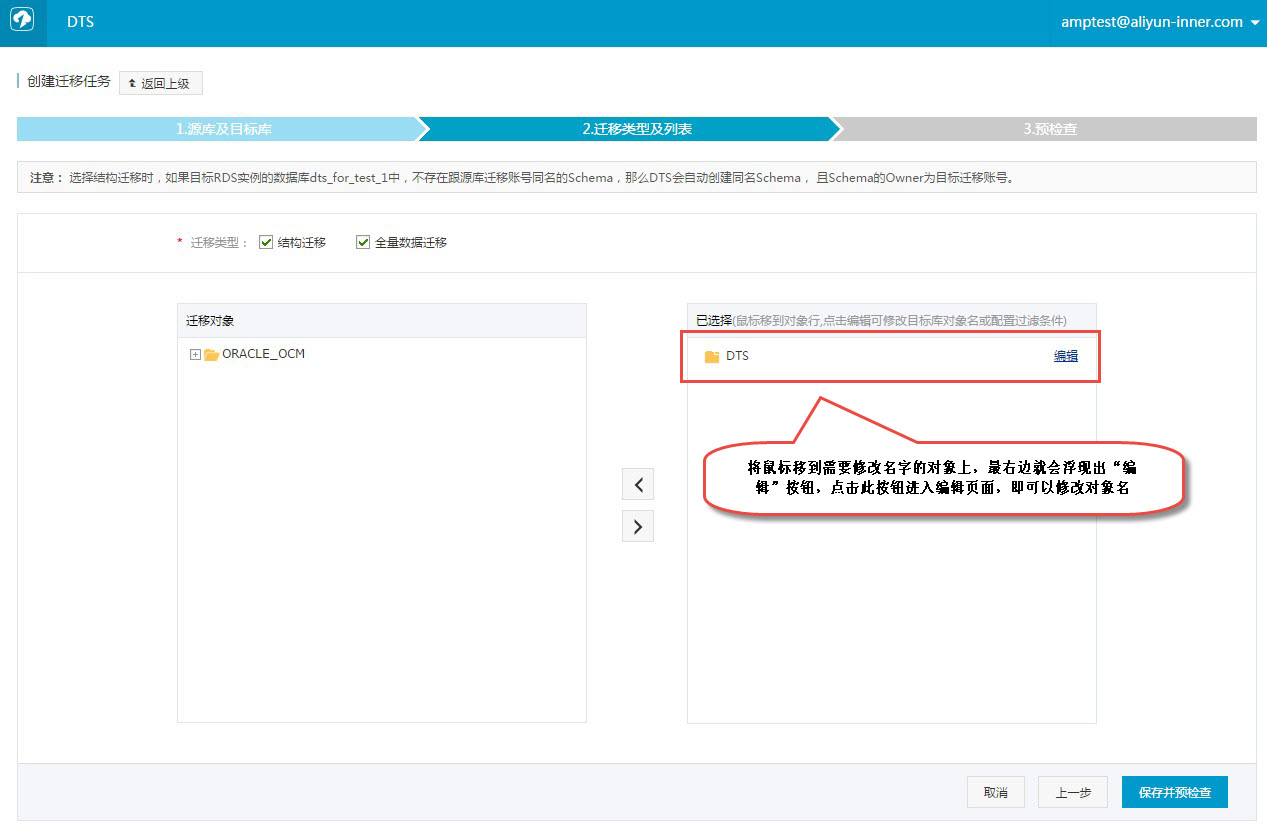The image size is (1267, 838).
Task: Uncheck the 结构迁移 checkbox
Action: point(266,241)
